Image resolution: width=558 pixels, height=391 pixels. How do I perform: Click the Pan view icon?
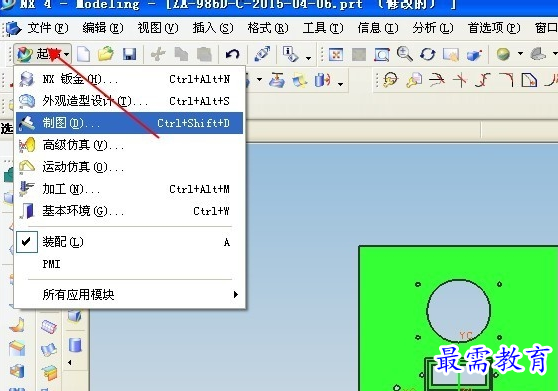click(451, 54)
